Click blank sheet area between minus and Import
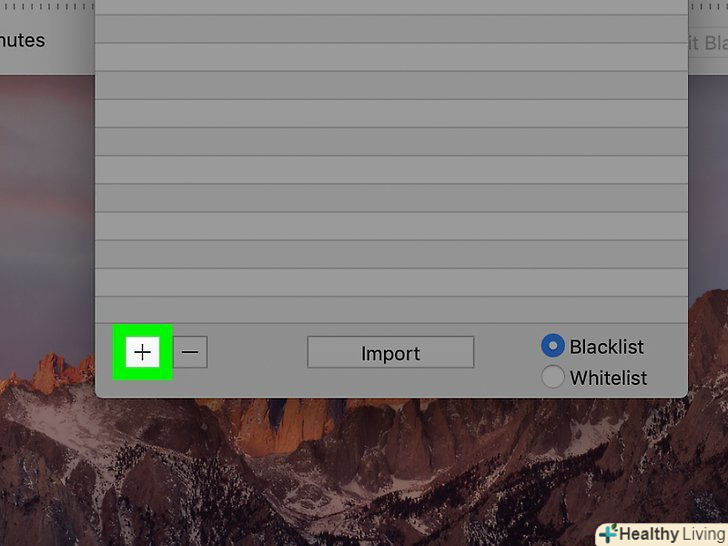This screenshot has height=546, width=728. (x=257, y=352)
